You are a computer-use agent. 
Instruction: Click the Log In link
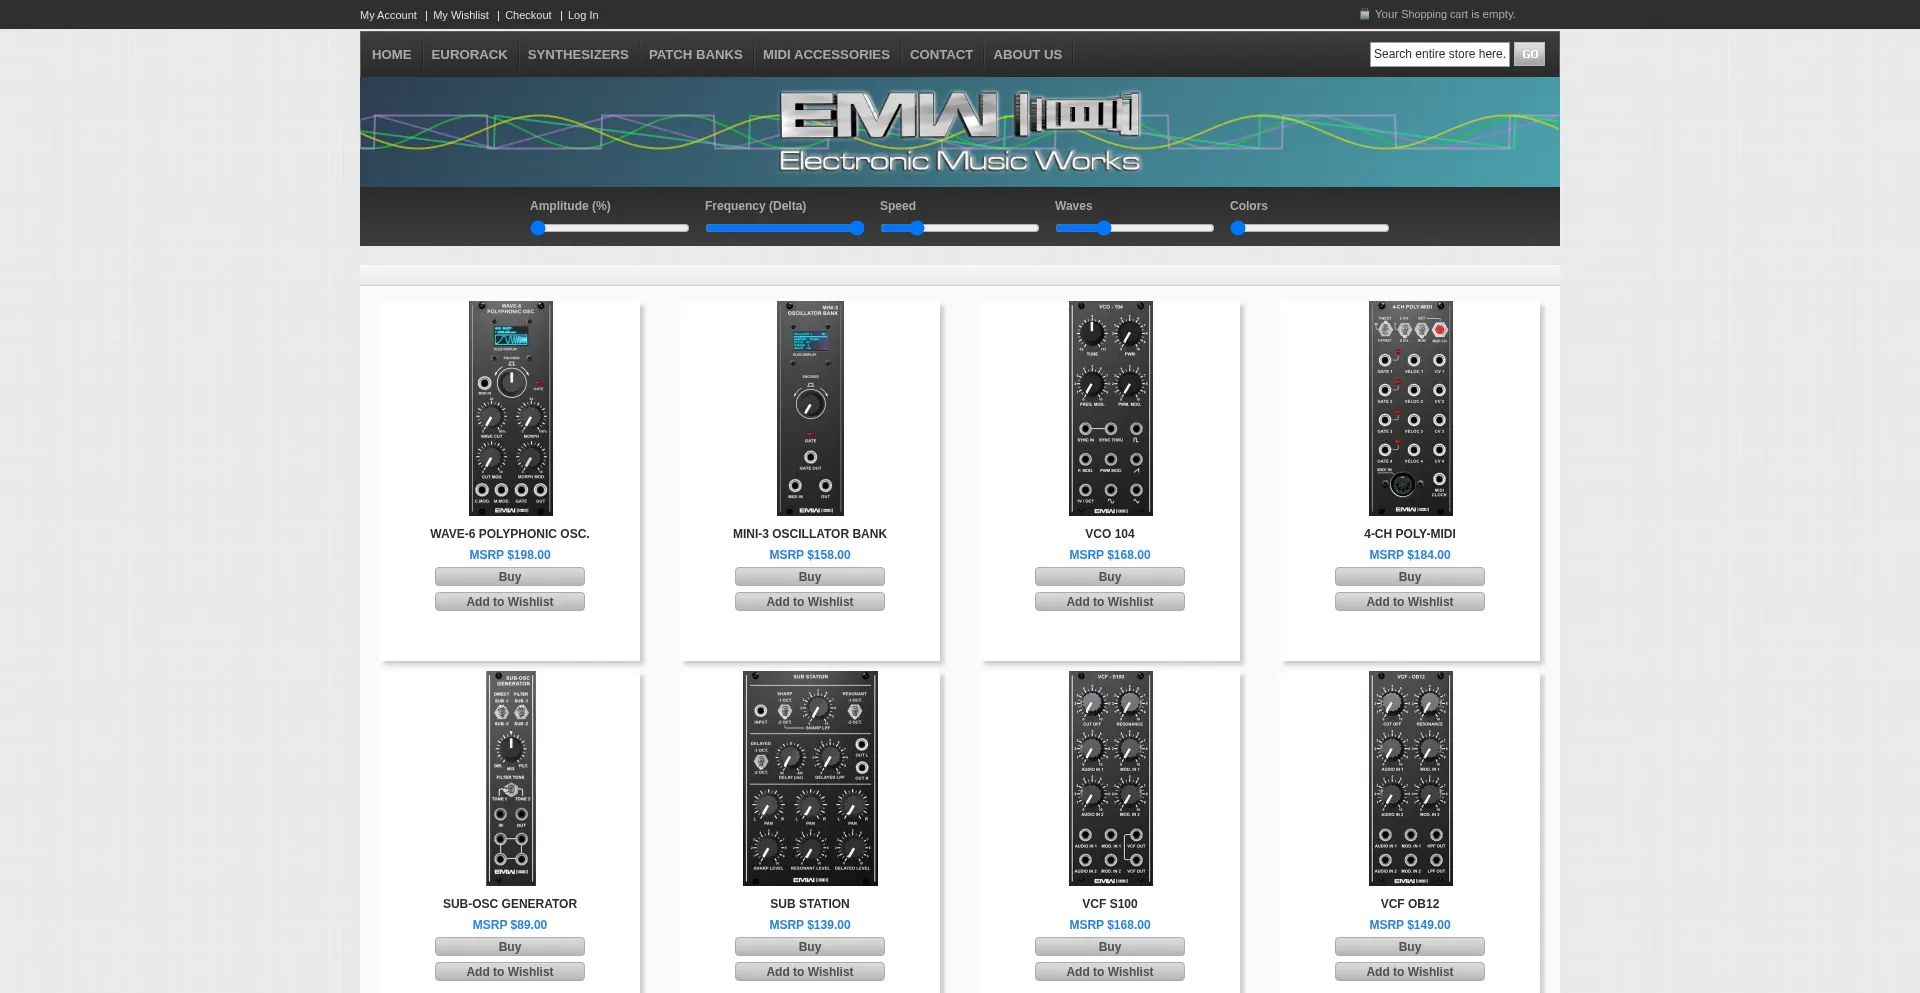[x=583, y=15]
